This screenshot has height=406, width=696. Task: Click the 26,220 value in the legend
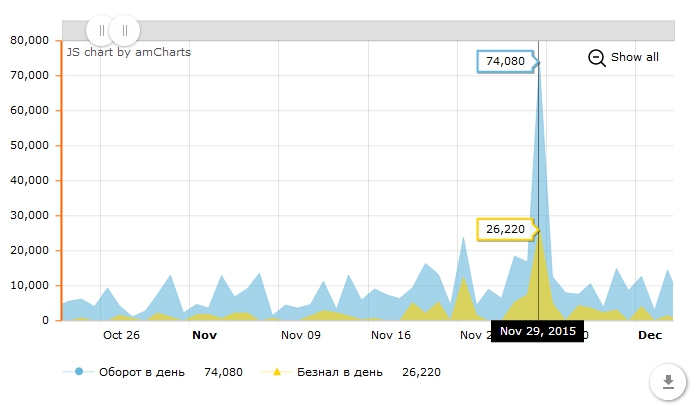(421, 372)
